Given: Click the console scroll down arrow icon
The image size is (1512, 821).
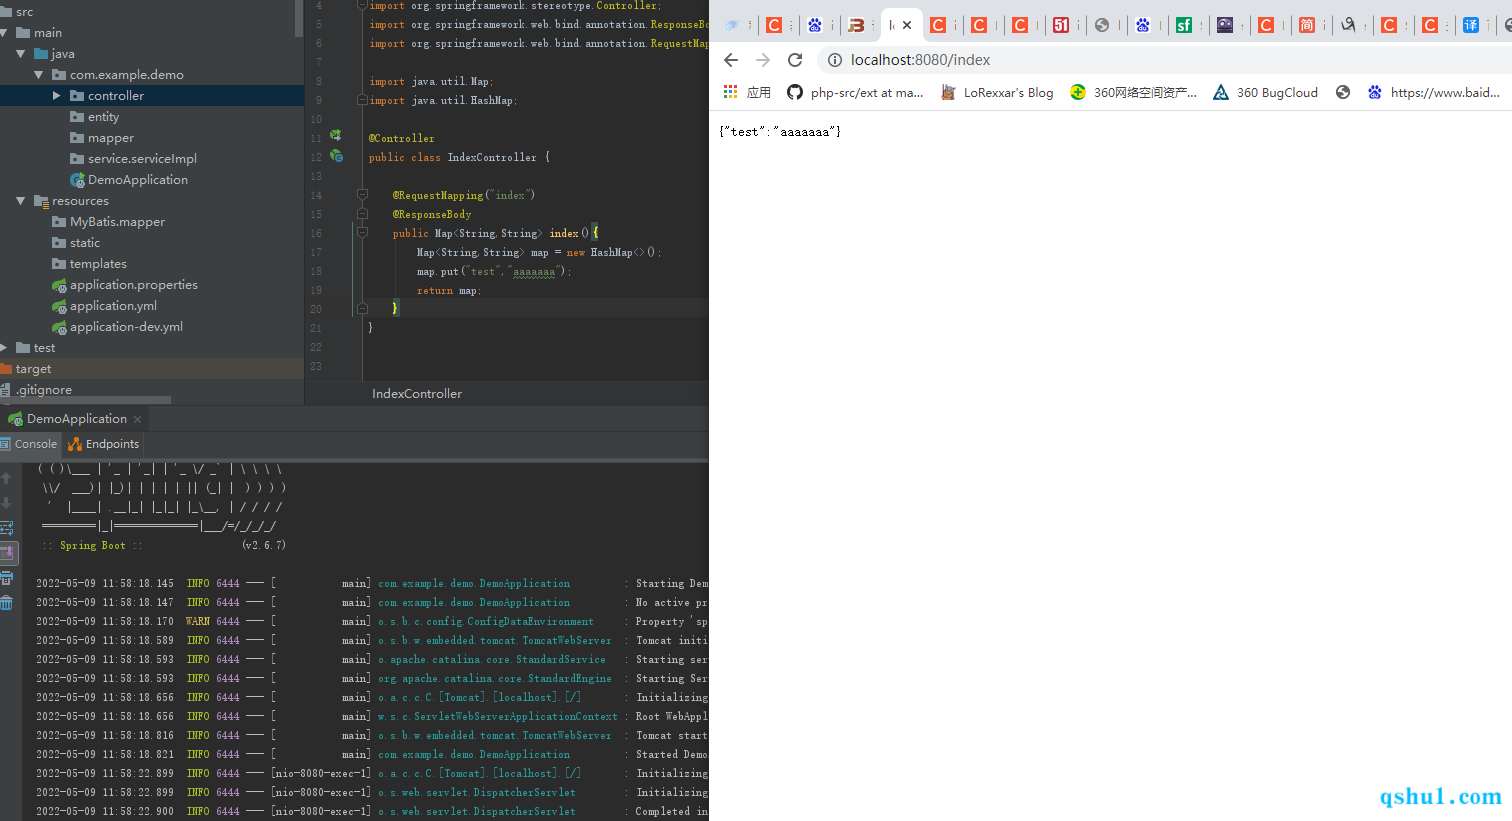Looking at the screenshot, I should point(6,503).
